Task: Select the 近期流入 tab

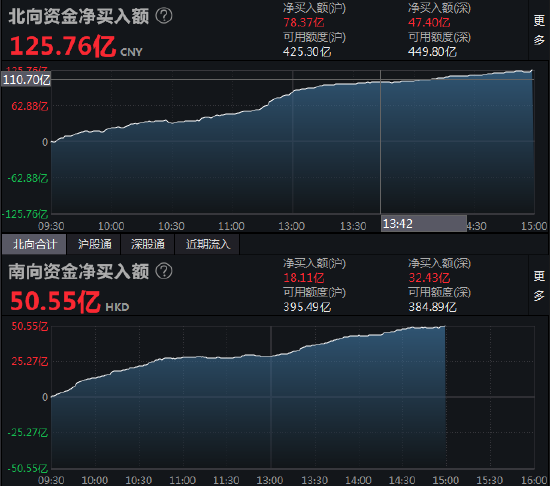Action: [208, 244]
